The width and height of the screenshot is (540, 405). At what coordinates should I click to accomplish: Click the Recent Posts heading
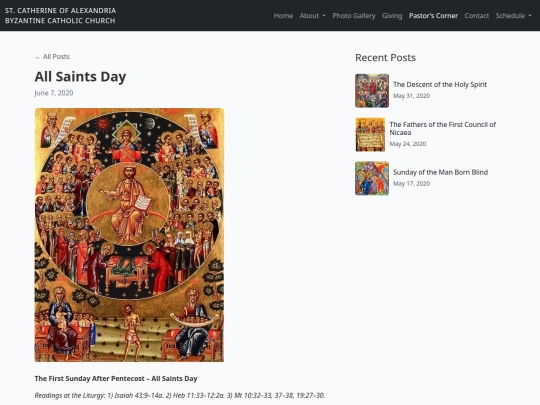tap(385, 58)
